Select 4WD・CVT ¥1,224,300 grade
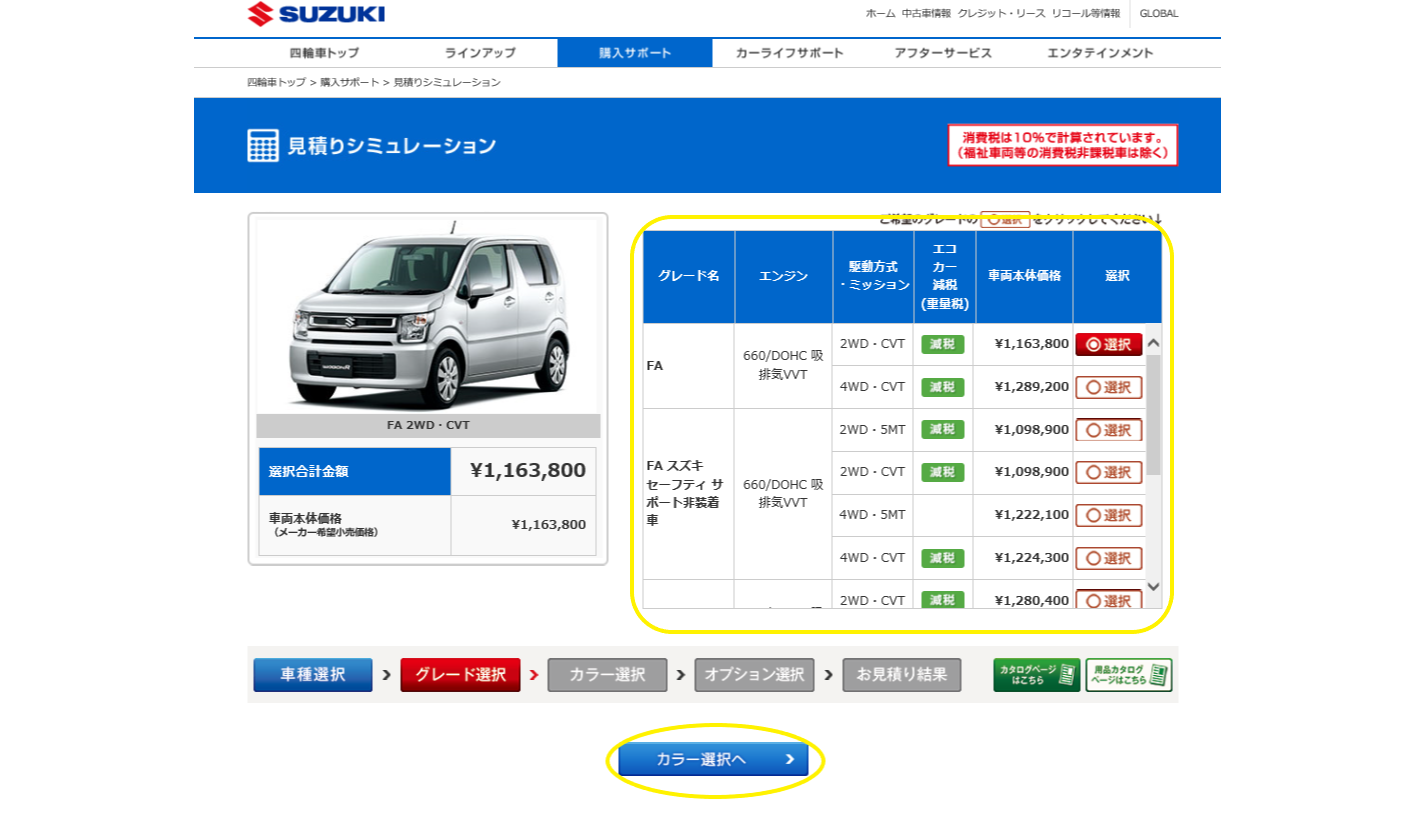 [x=1109, y=558]
